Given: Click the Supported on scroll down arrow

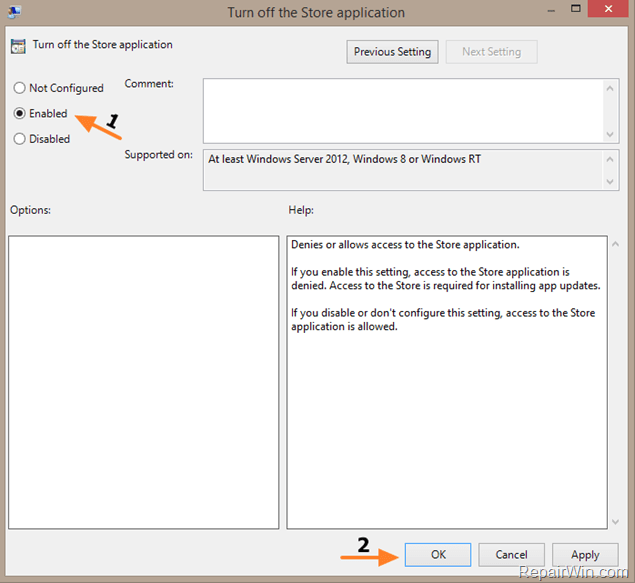Looking at the screenshot, I should [610, 182].
